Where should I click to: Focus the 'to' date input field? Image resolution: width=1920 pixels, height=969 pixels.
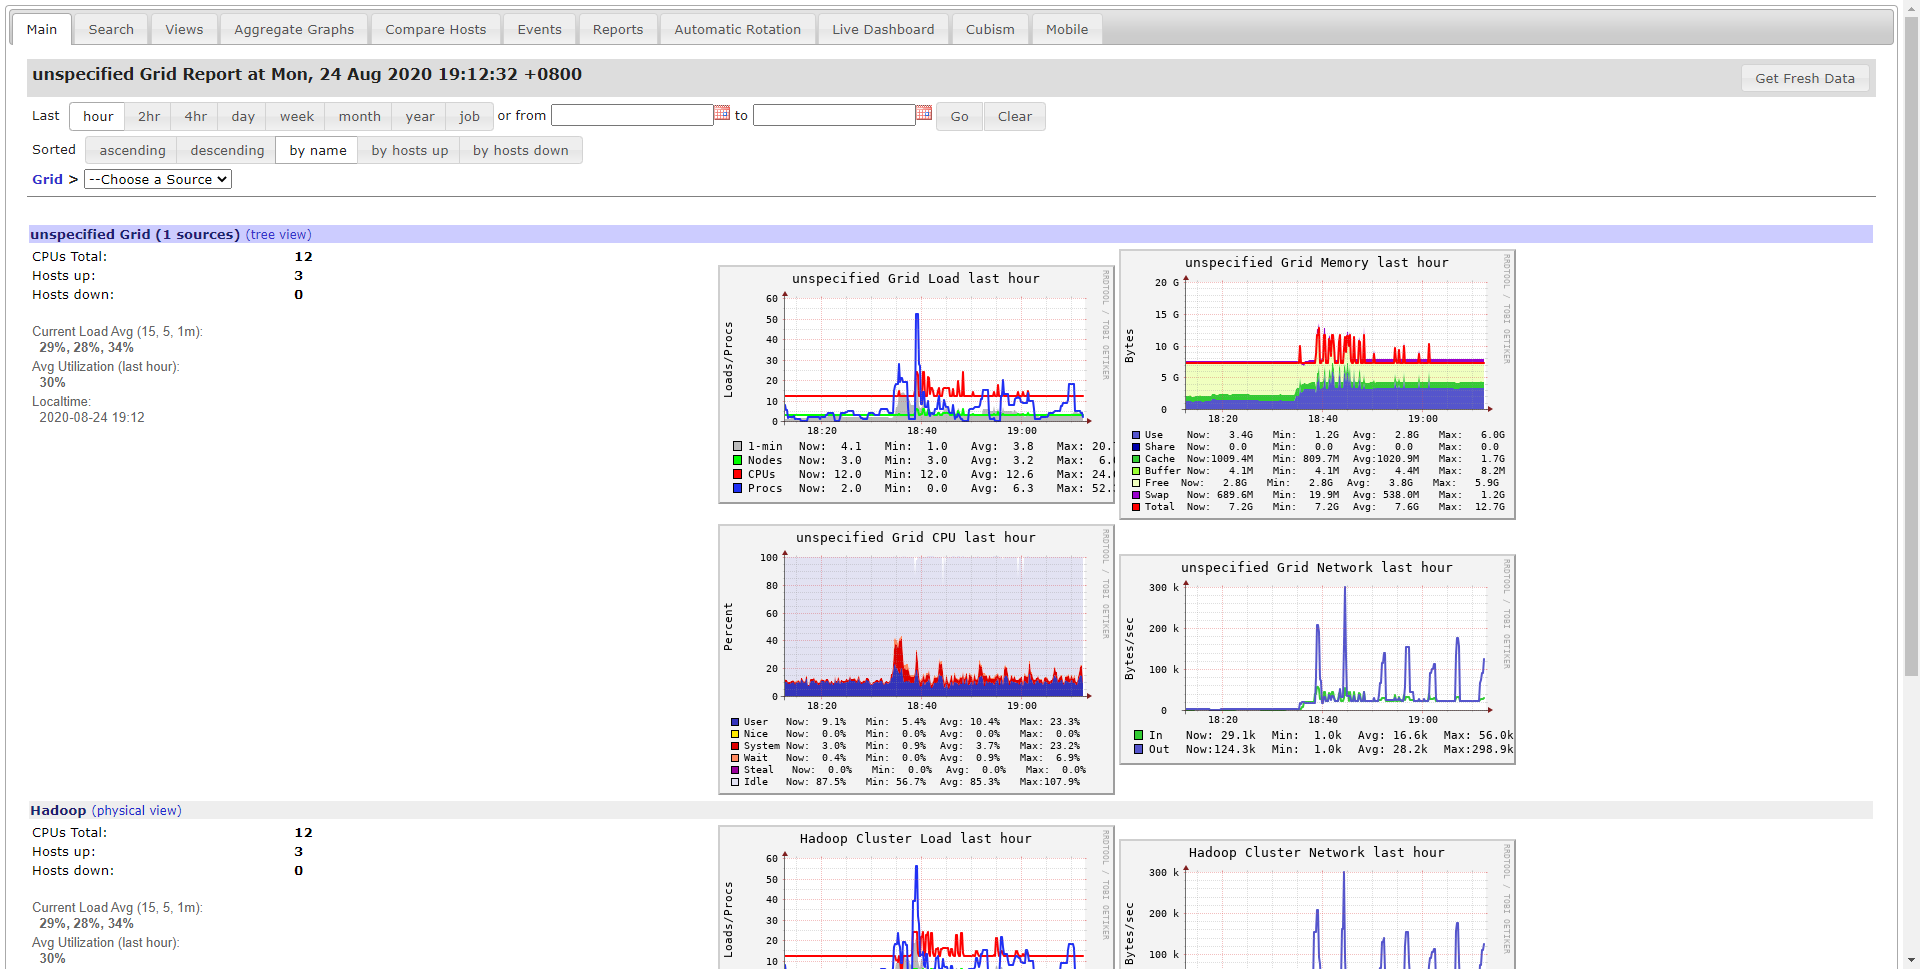click(x=834, y=116)
